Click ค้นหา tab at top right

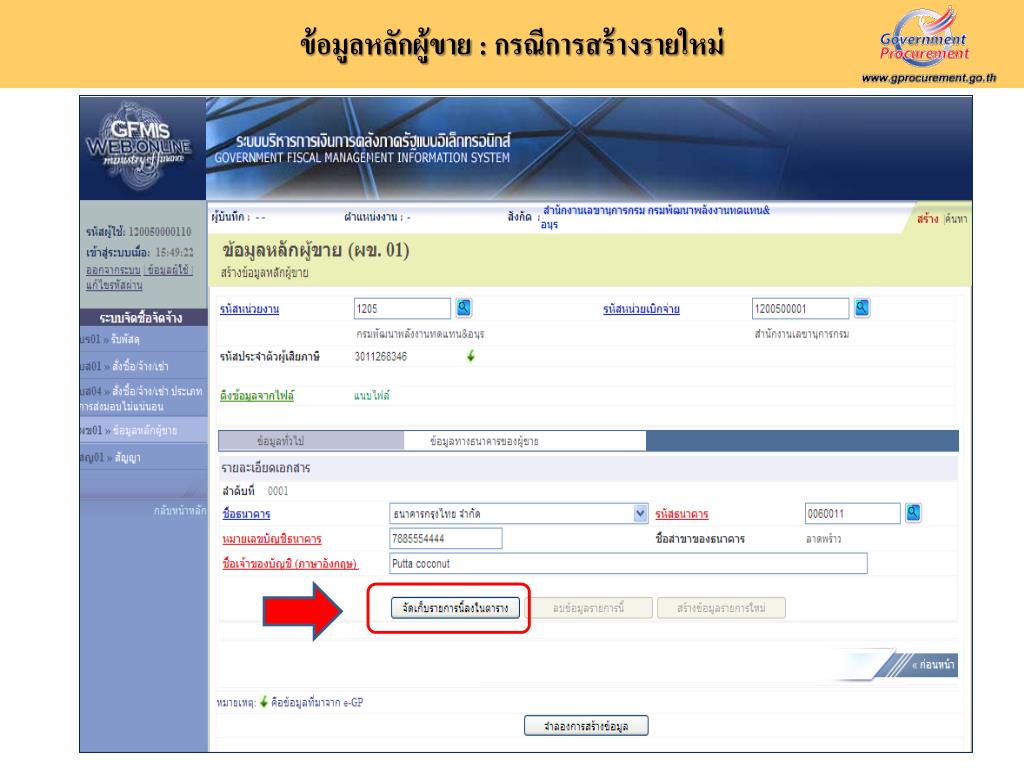pos(955,219)
